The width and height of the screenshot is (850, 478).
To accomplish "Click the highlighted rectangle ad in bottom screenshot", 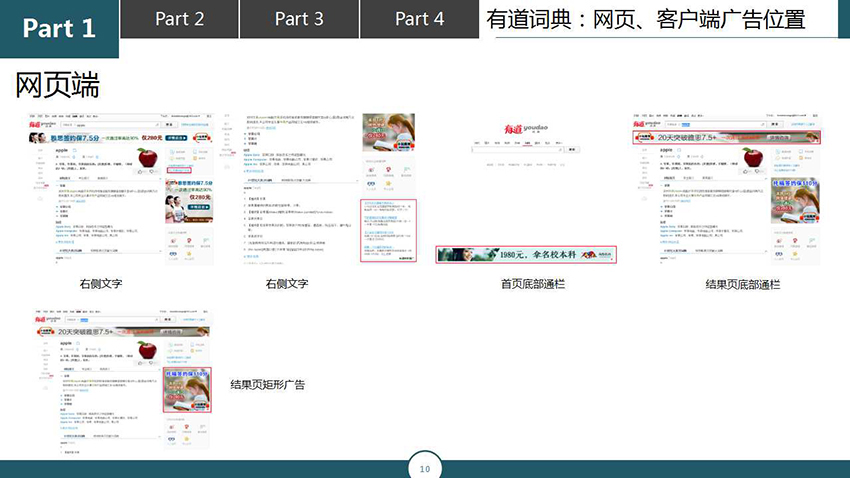I will 187,390.
